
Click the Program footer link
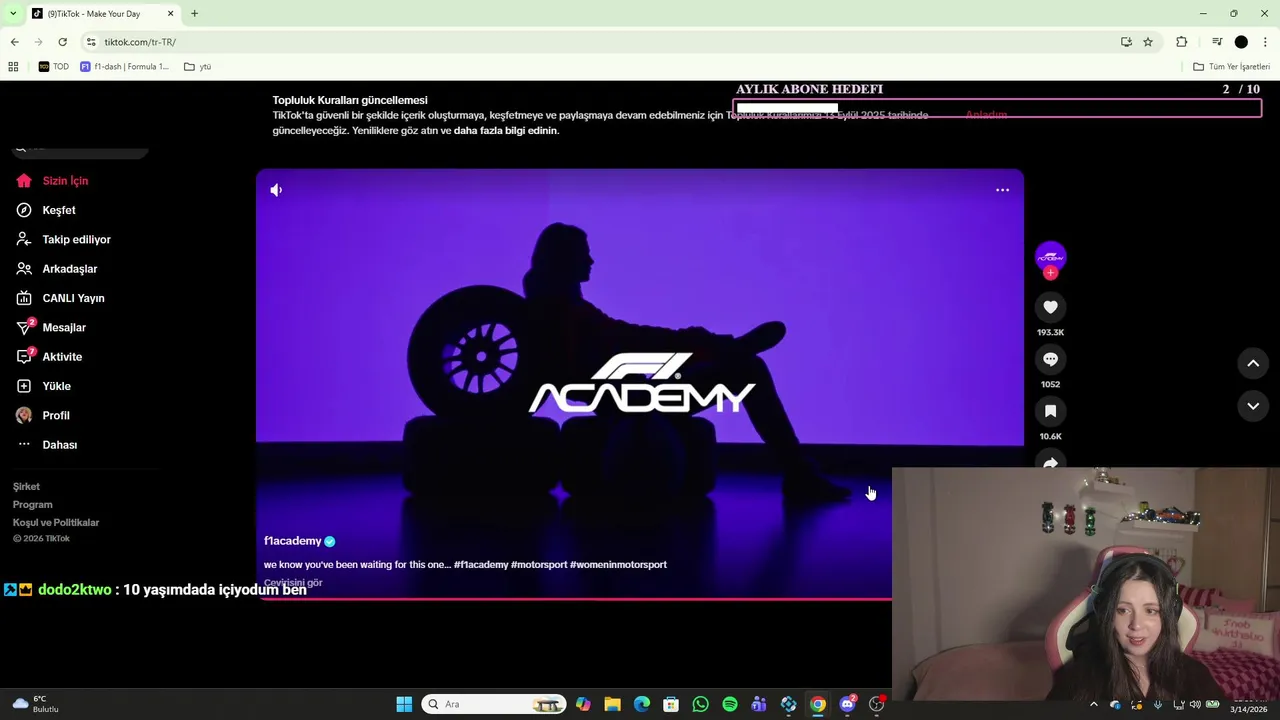[x=32, y=505]
